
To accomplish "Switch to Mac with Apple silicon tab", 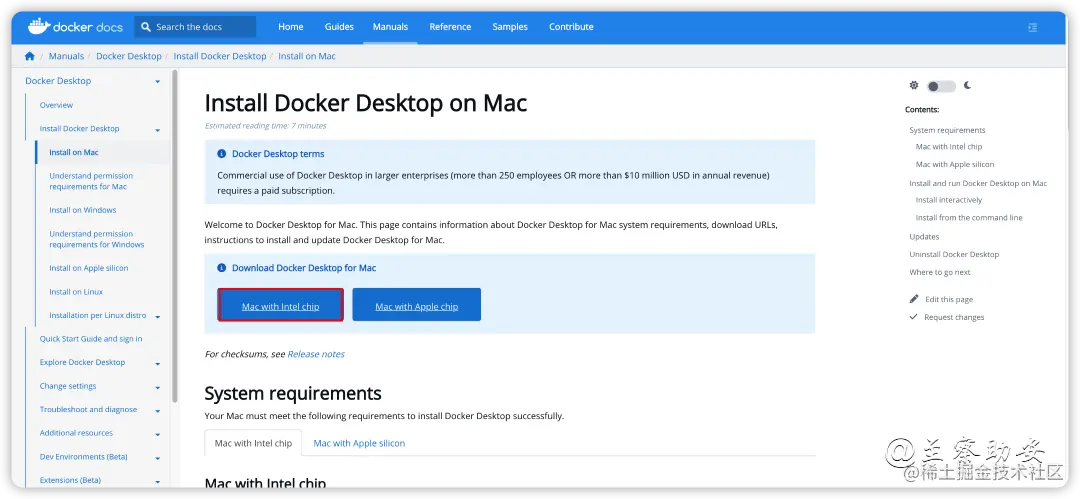I will point(359,443).
